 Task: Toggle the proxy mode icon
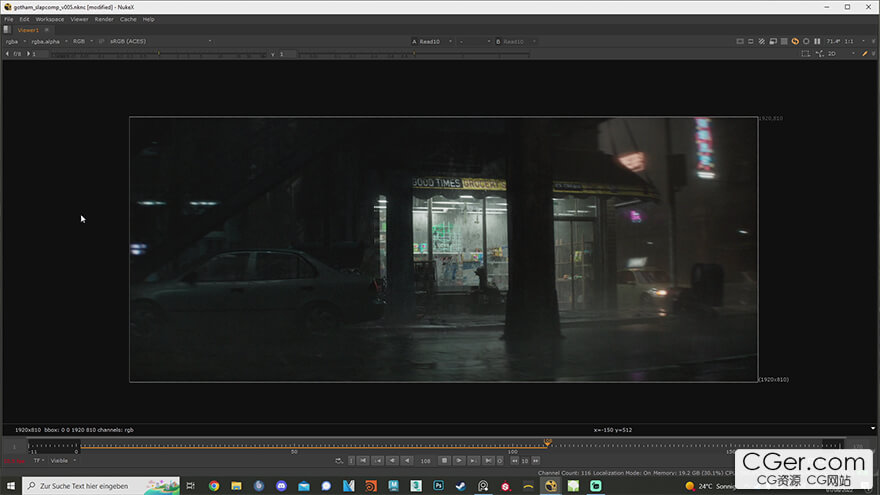coord(773,41)
